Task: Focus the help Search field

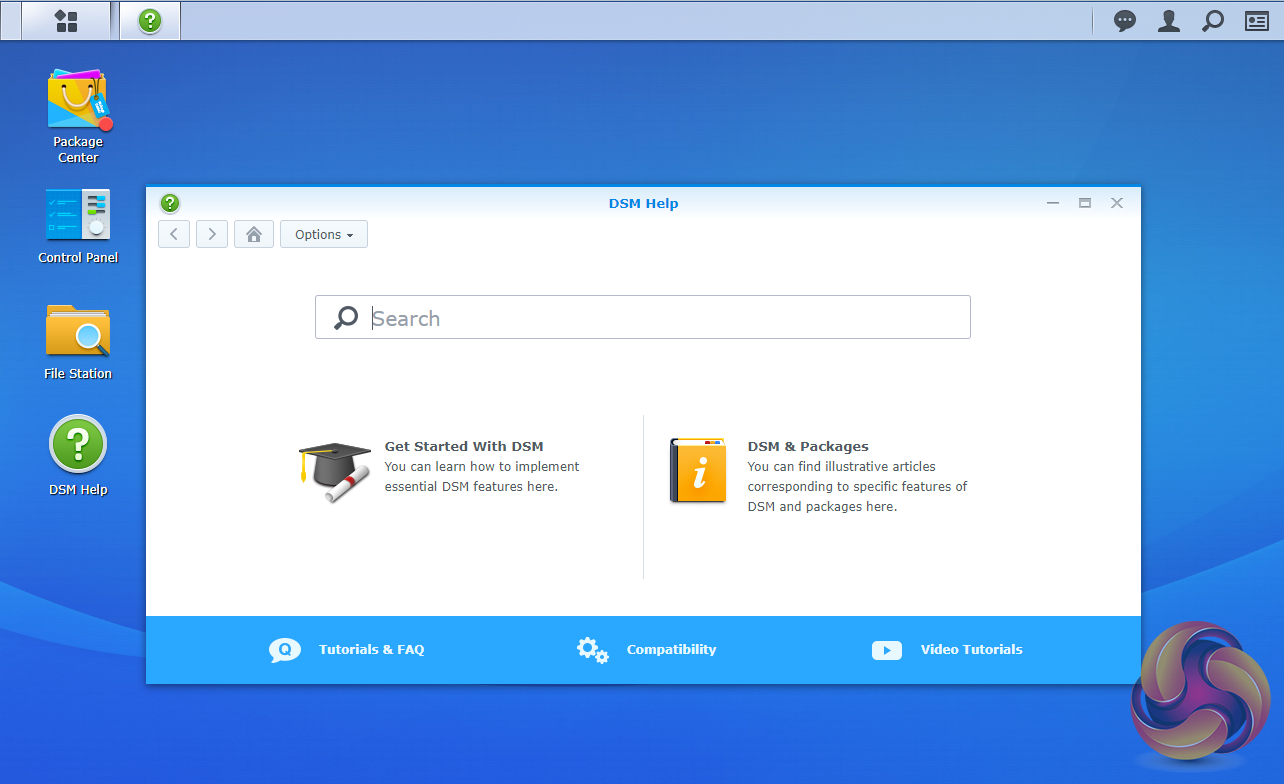Action: 643,317
